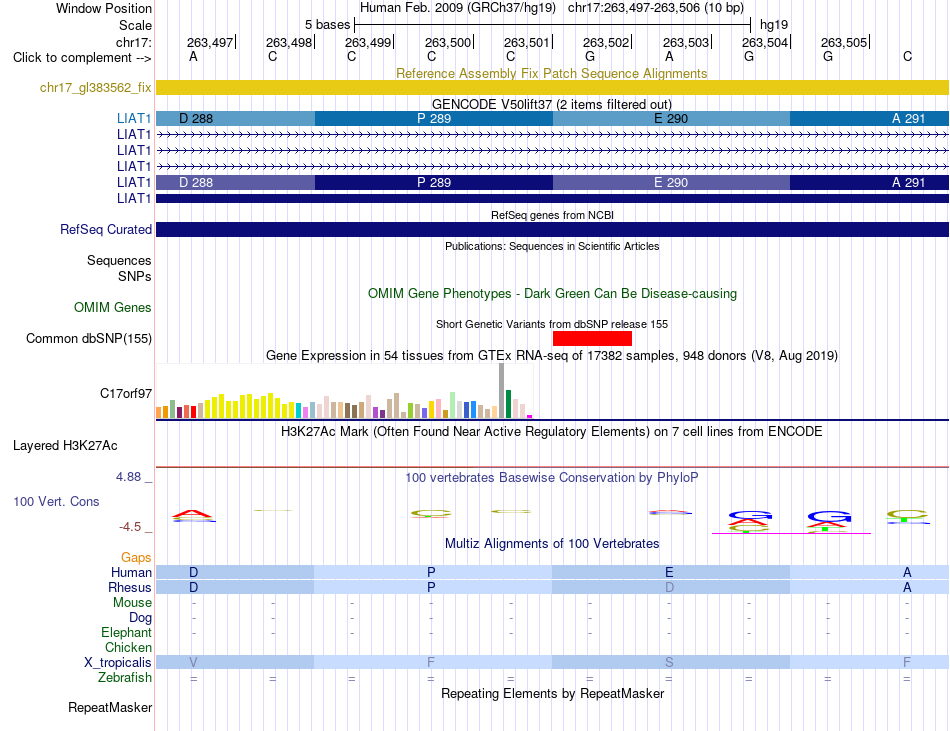Click amino acid E in Human row
The image size is (950, 731).
(x=669, y=572)
